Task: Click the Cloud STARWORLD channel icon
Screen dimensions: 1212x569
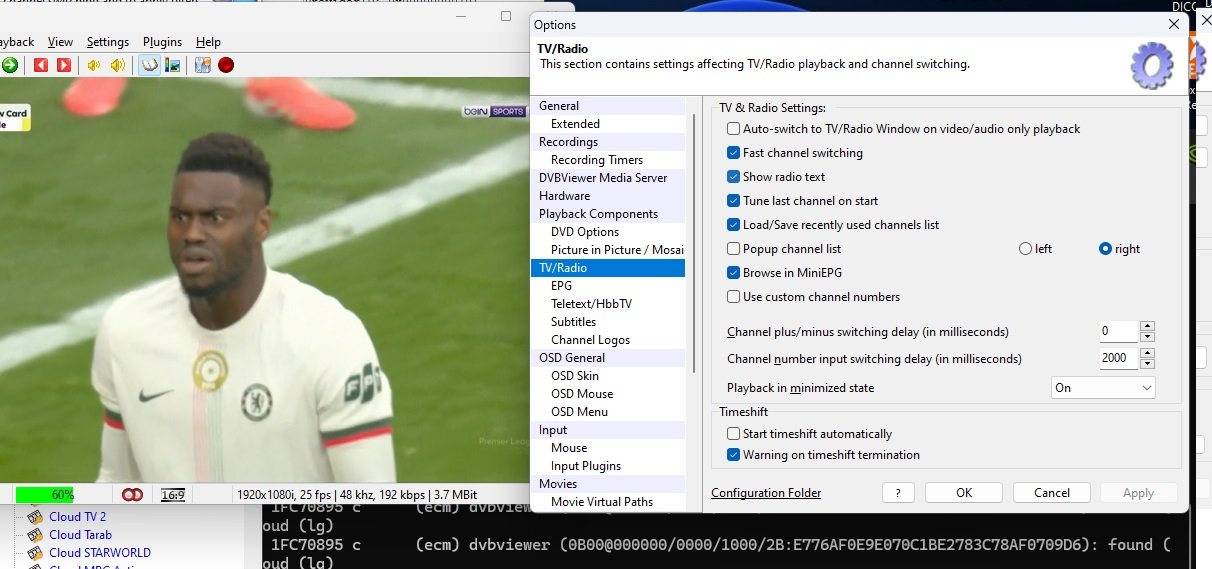Action: pos(35,553)
